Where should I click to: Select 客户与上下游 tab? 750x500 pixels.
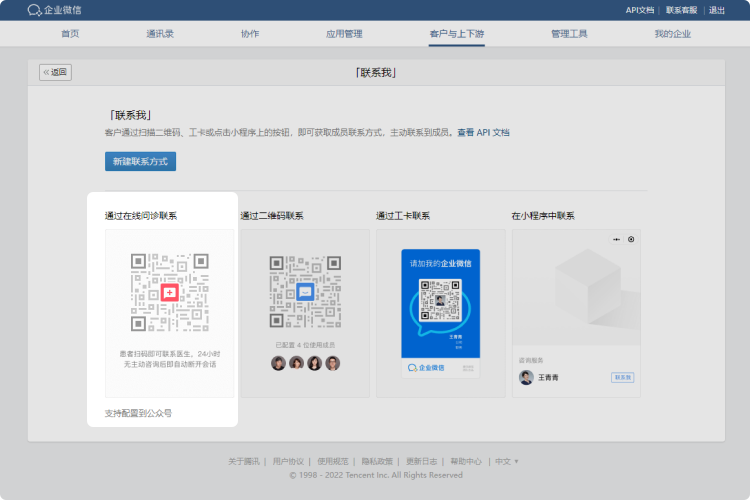click(x=457, y=33)
